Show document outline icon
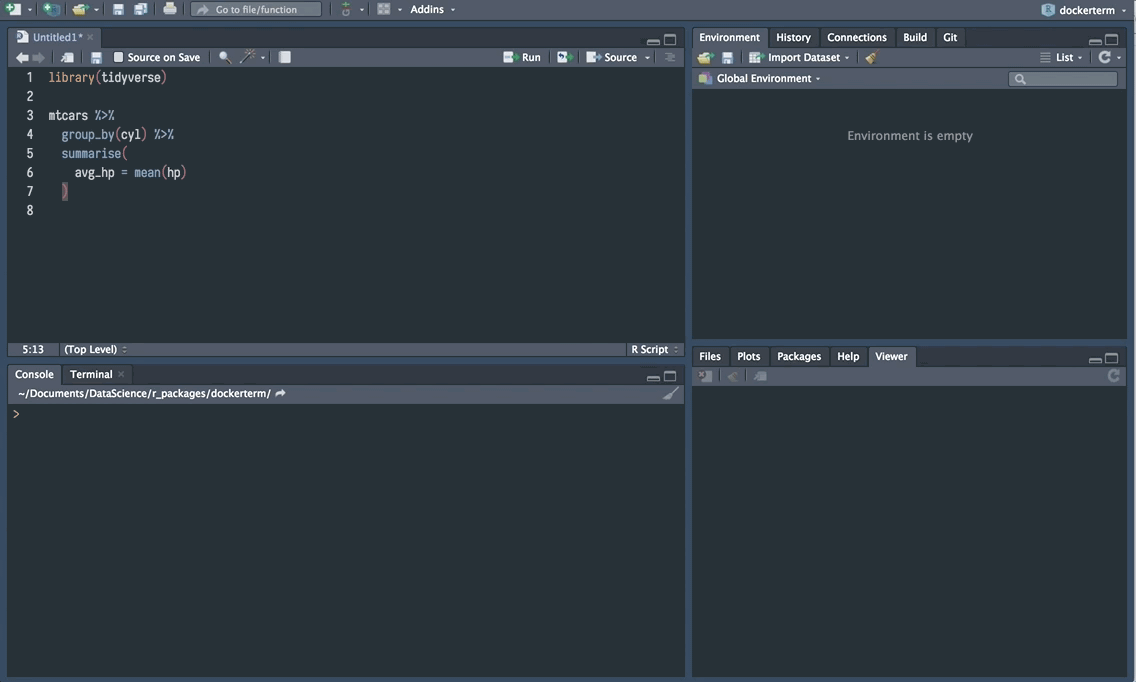Viewport: 1136px width, 682px height. coord(670,57)
